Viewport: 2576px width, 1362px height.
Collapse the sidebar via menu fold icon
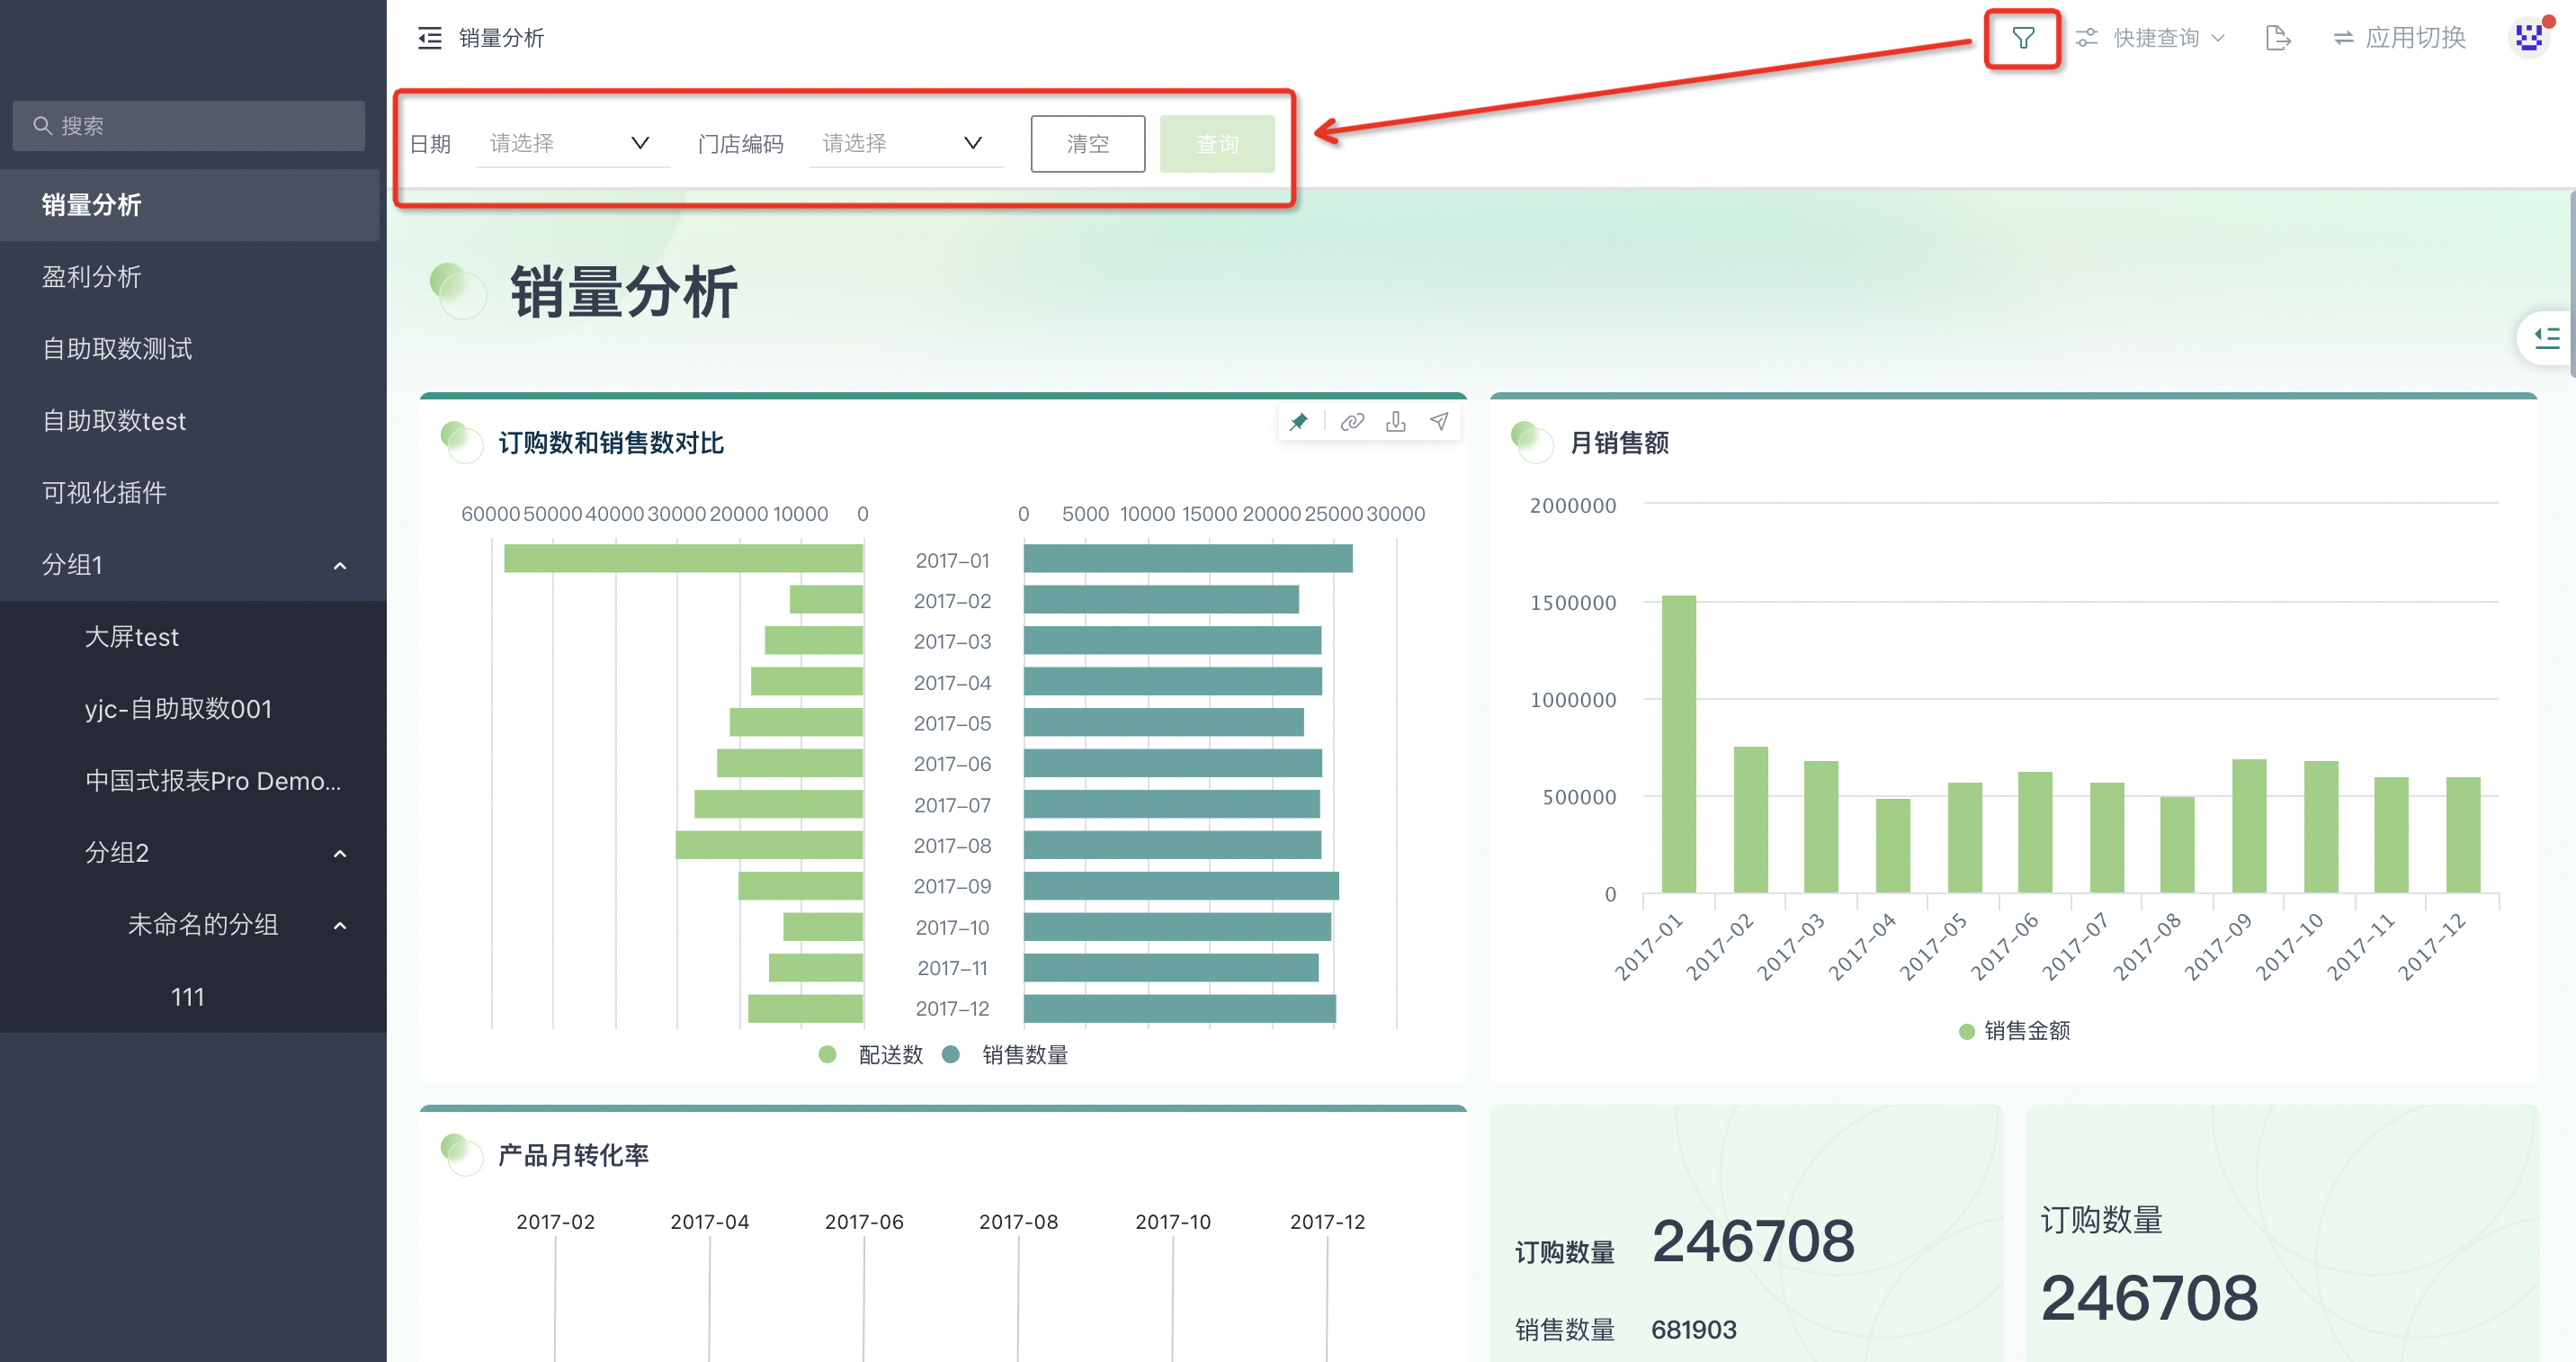429,38
